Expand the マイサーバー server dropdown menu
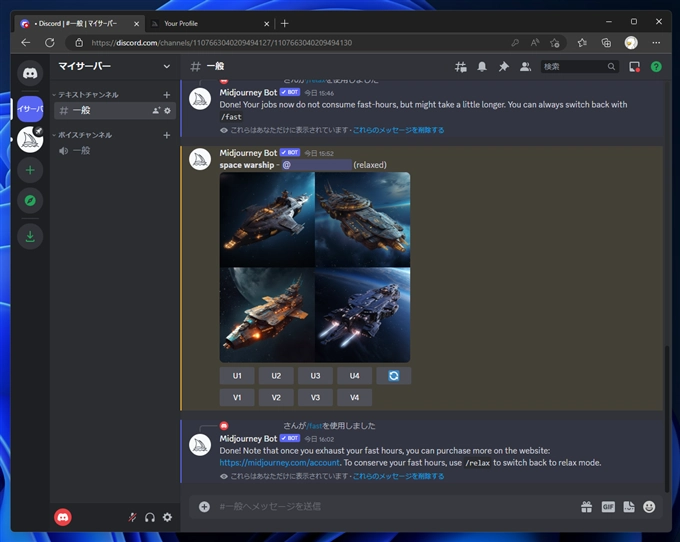Viewport: 680px width, 542px height. pyautogui.click(x=167, y=66)
